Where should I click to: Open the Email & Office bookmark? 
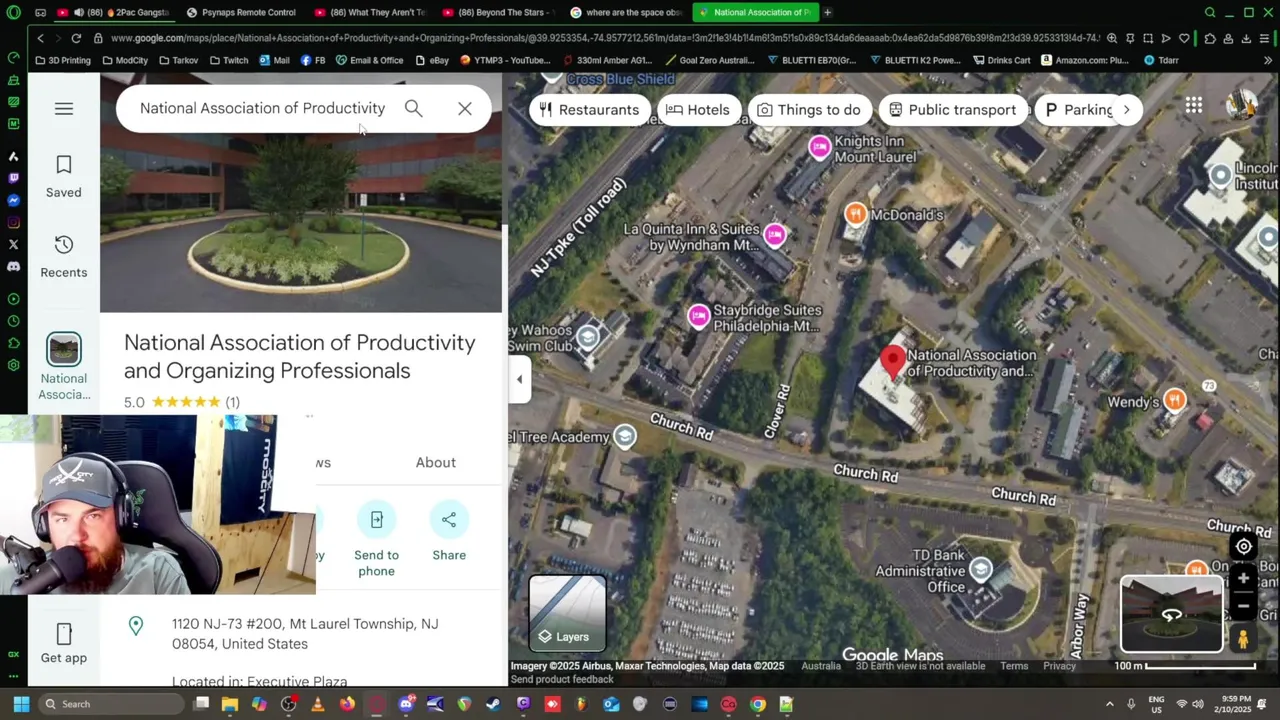click(x=369, y=60)
